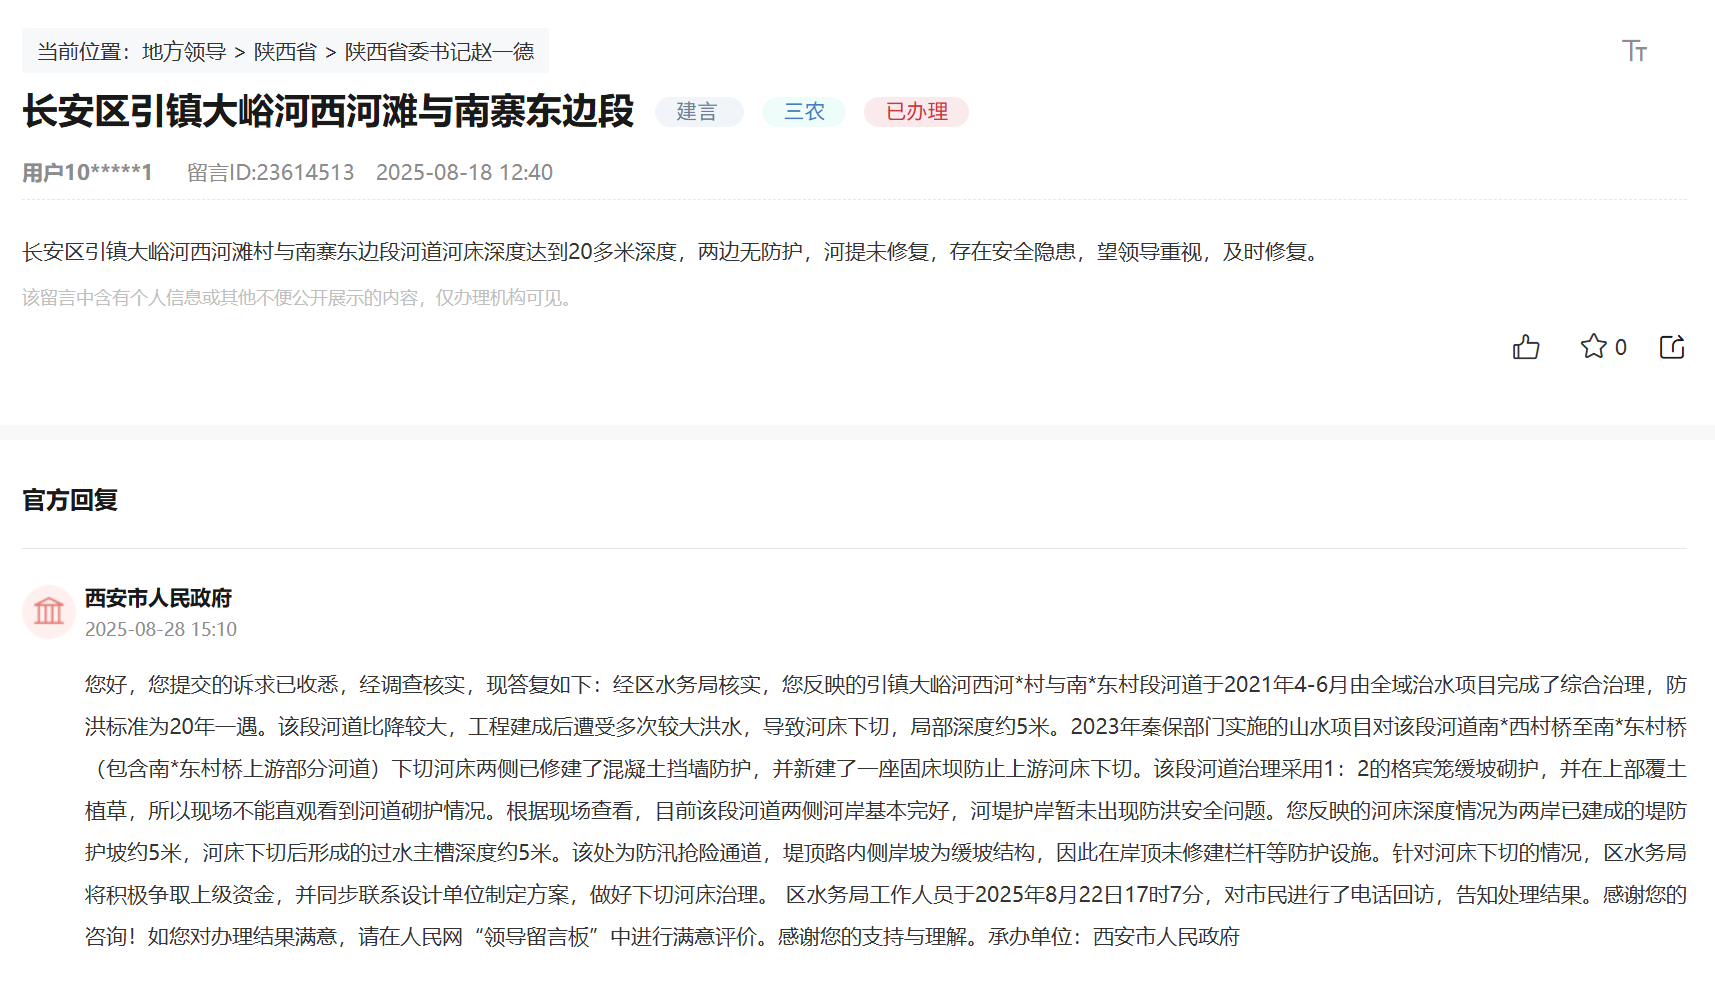Click the reply timestamp 2025-08-28 15:10
Viewport: 1715px width, 993px height.
158,630
